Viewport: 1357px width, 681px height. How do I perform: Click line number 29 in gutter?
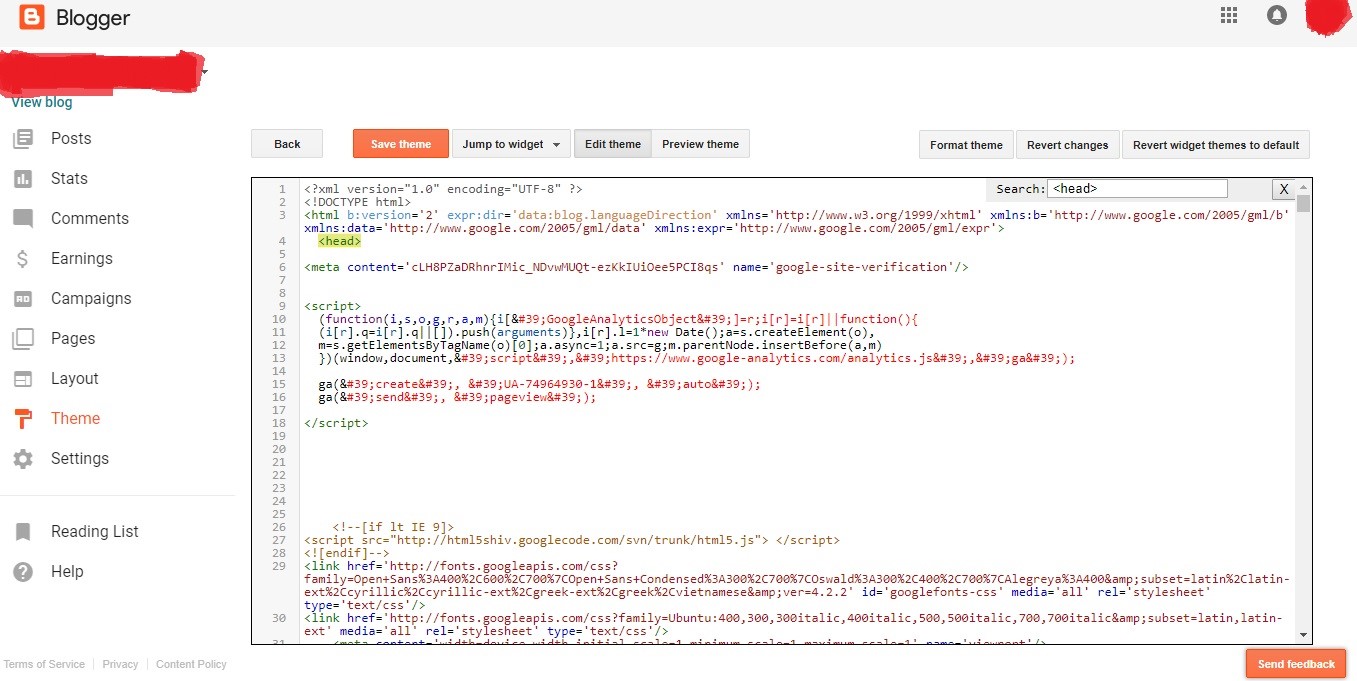point(279,566)
